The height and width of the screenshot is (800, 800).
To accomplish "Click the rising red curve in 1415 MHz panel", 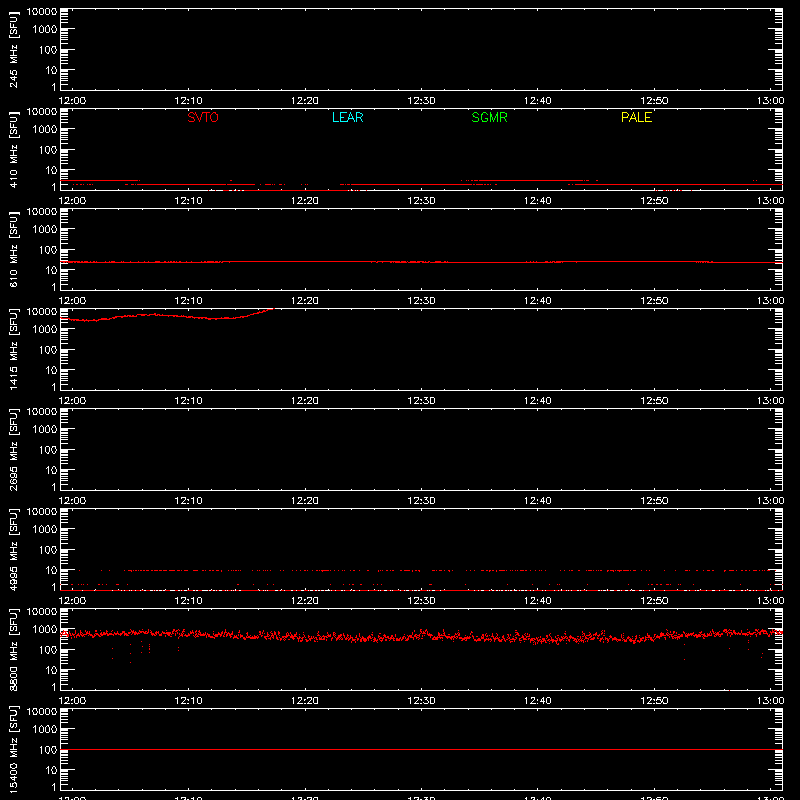I will coord(168,316).
